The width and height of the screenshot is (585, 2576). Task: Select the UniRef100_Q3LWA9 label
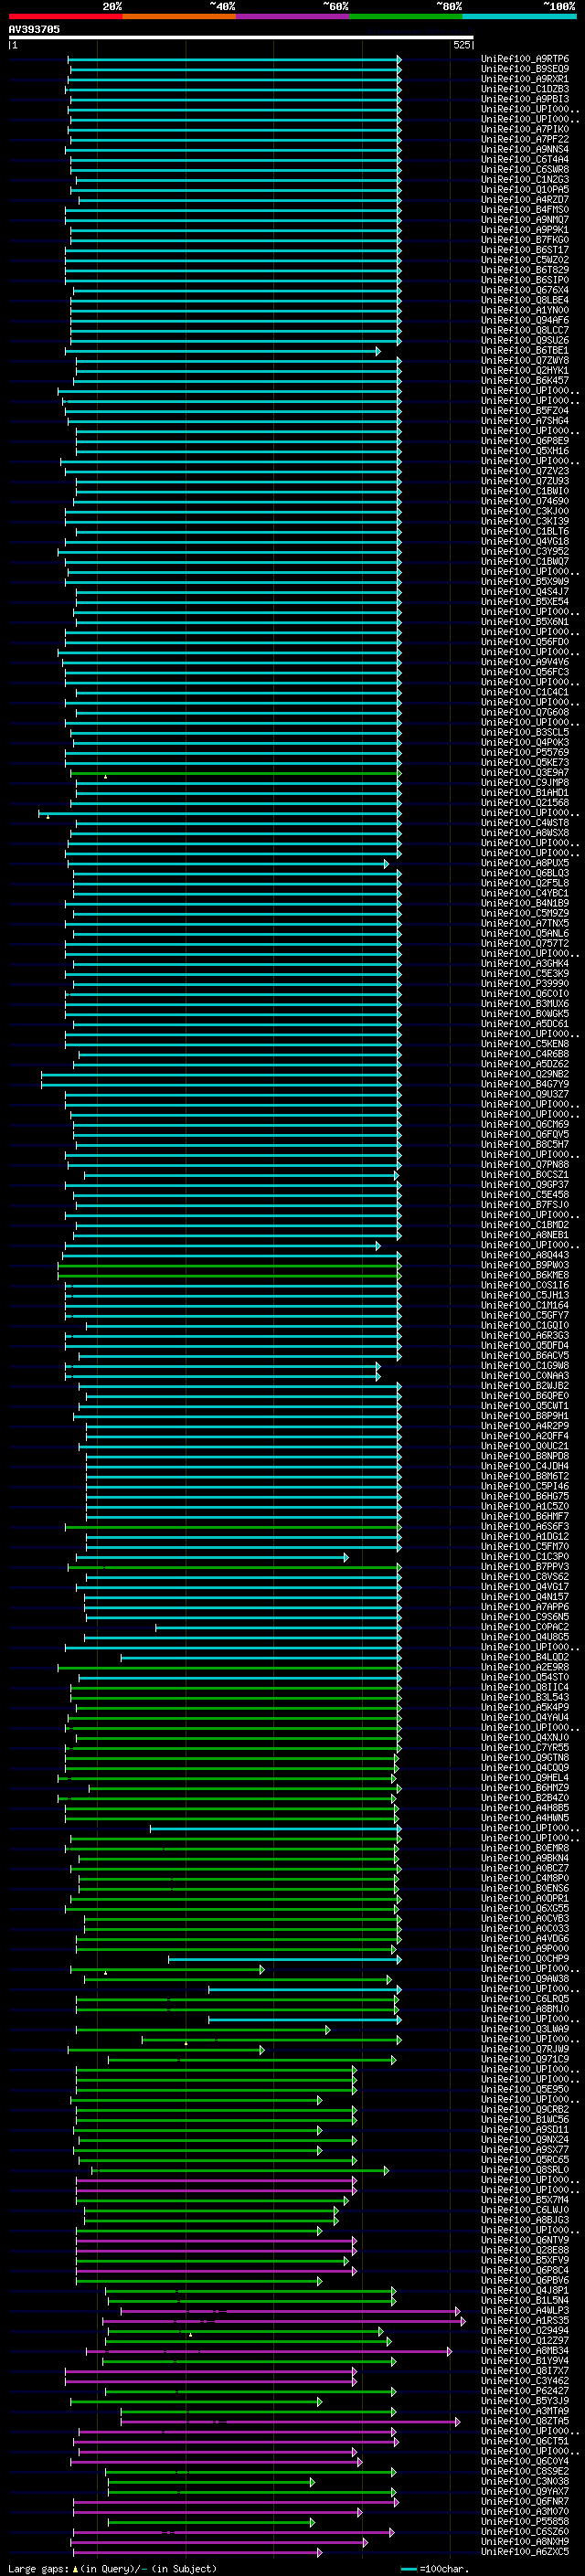pos(525,2028)
